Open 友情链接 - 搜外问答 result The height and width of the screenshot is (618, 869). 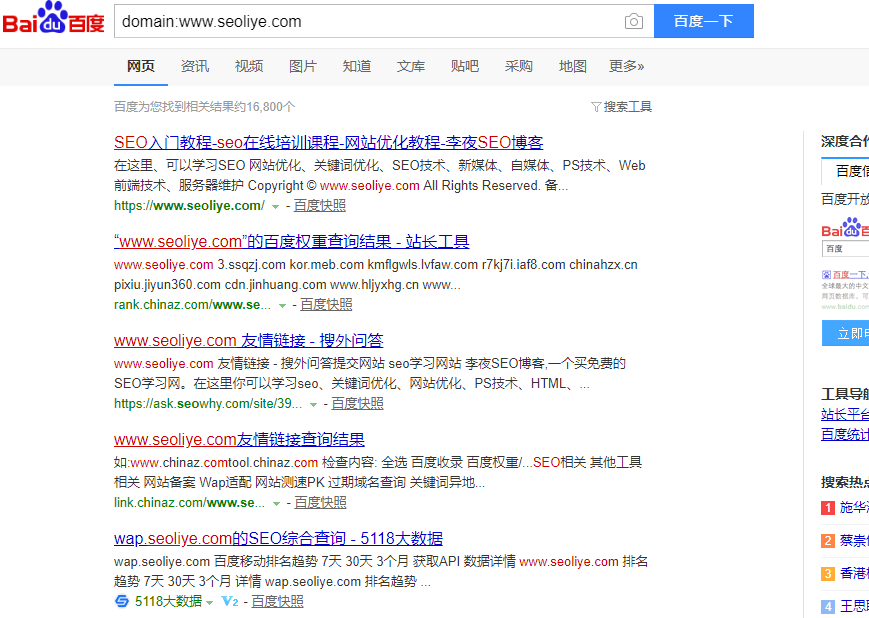point(249,340)
